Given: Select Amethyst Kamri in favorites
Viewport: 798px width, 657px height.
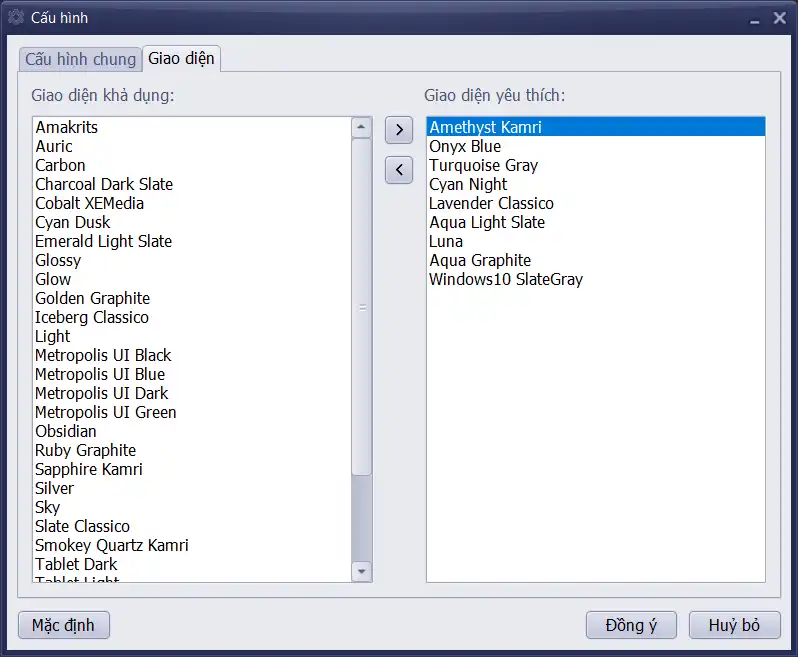Looking at the screenshot, I should click(595, 127).
